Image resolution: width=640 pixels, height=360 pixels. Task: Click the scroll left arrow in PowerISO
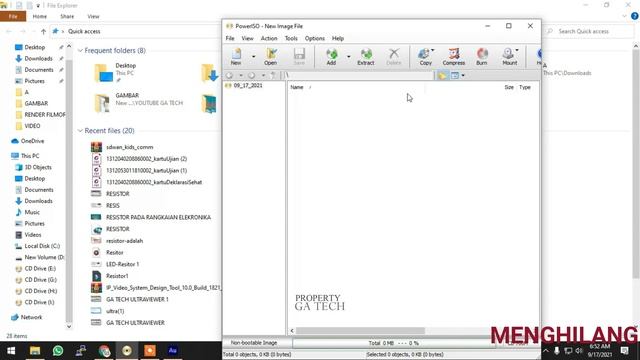tap(292, 331)
